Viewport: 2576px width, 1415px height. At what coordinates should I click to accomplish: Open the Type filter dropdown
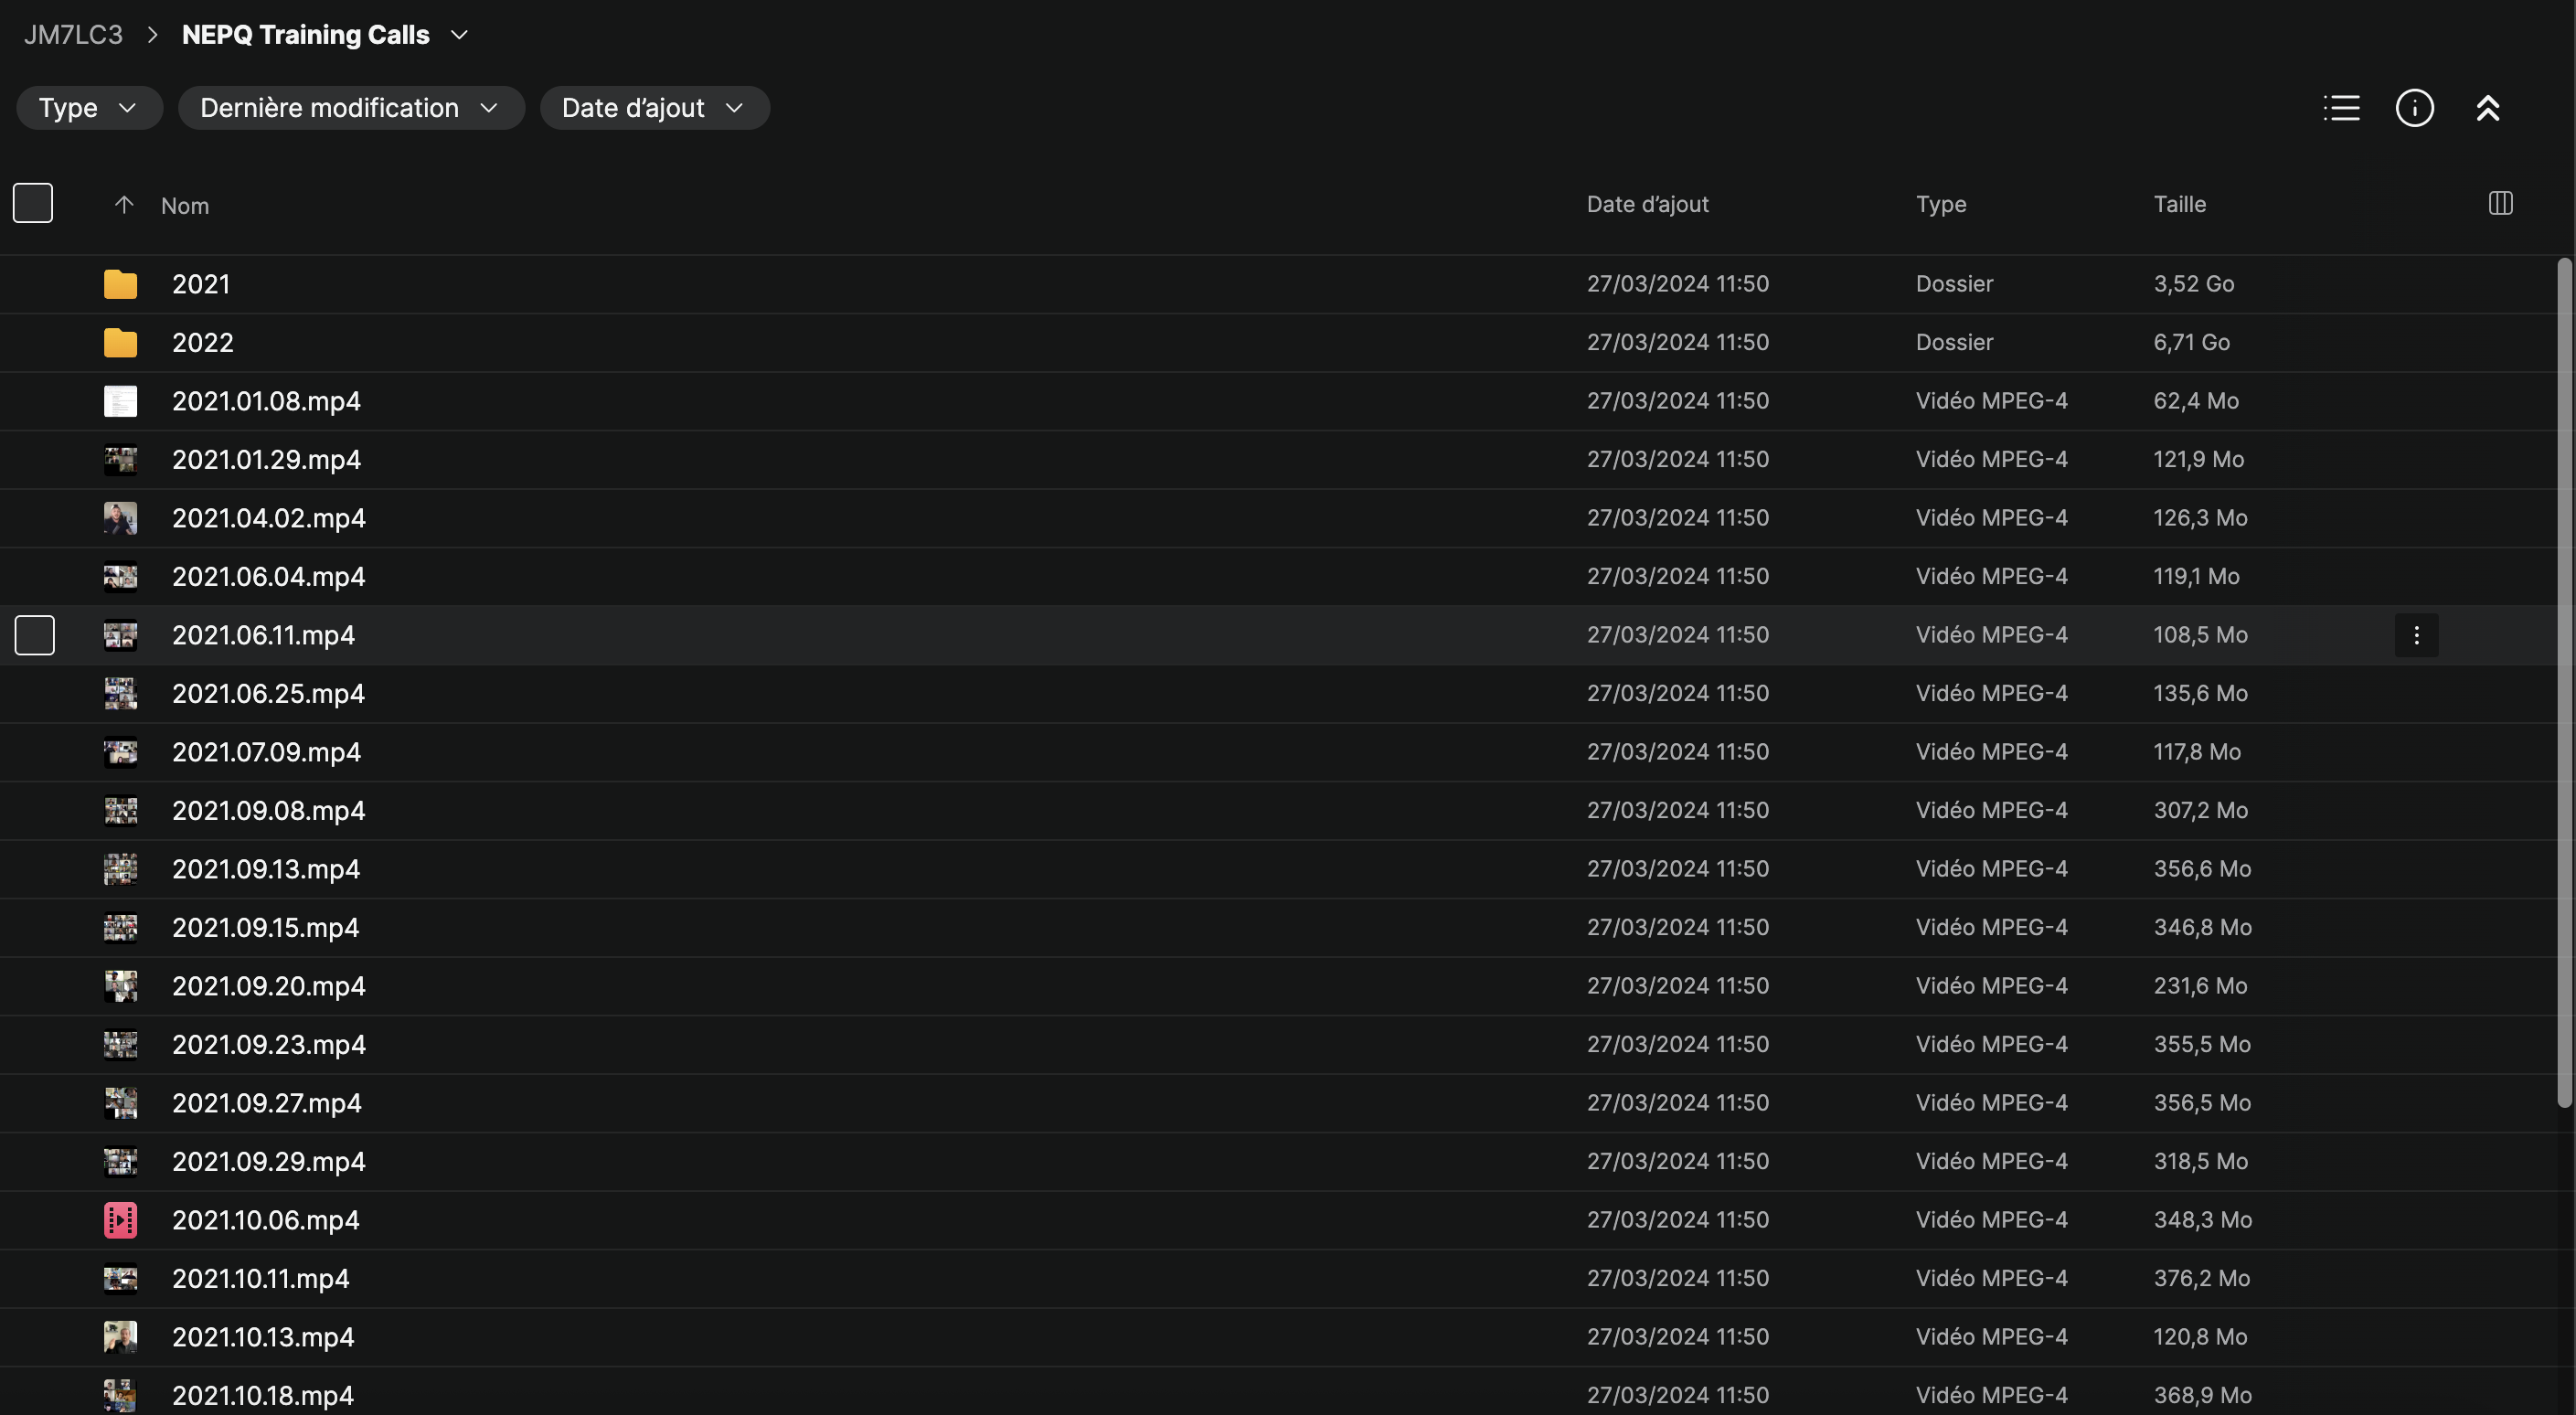(88, 108)
